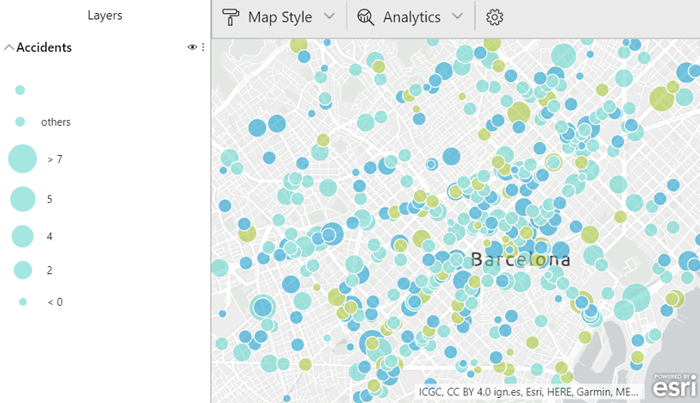Click the Analytics magnifier chart icon
Image resolution: width=700 pixels, height=403 pixels.
(x=365, y=17)
